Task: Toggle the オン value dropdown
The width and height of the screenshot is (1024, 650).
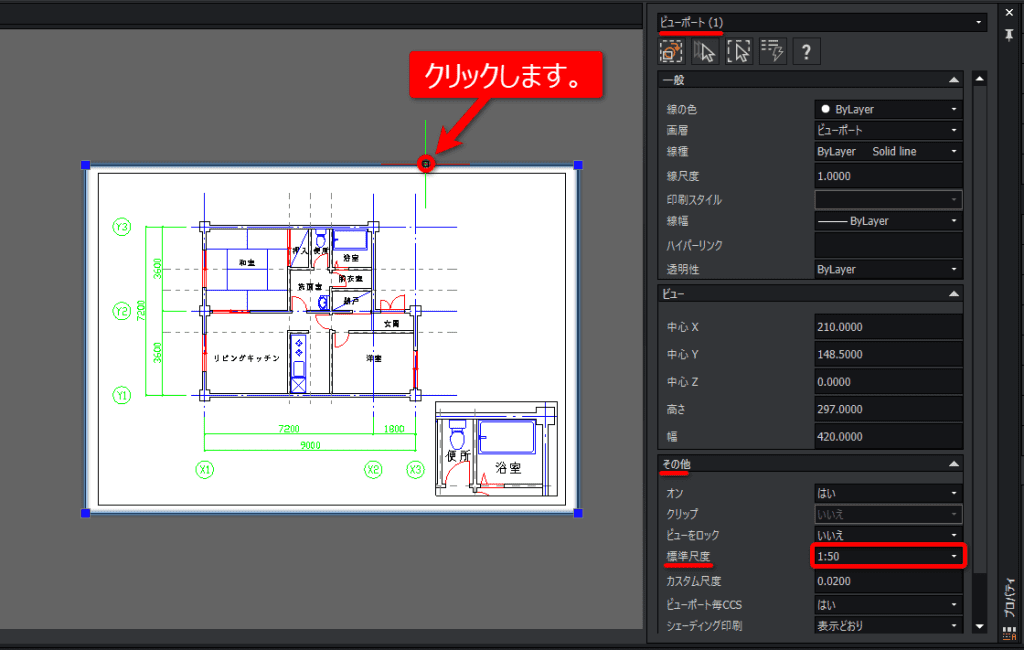Action: coord(888,493)
